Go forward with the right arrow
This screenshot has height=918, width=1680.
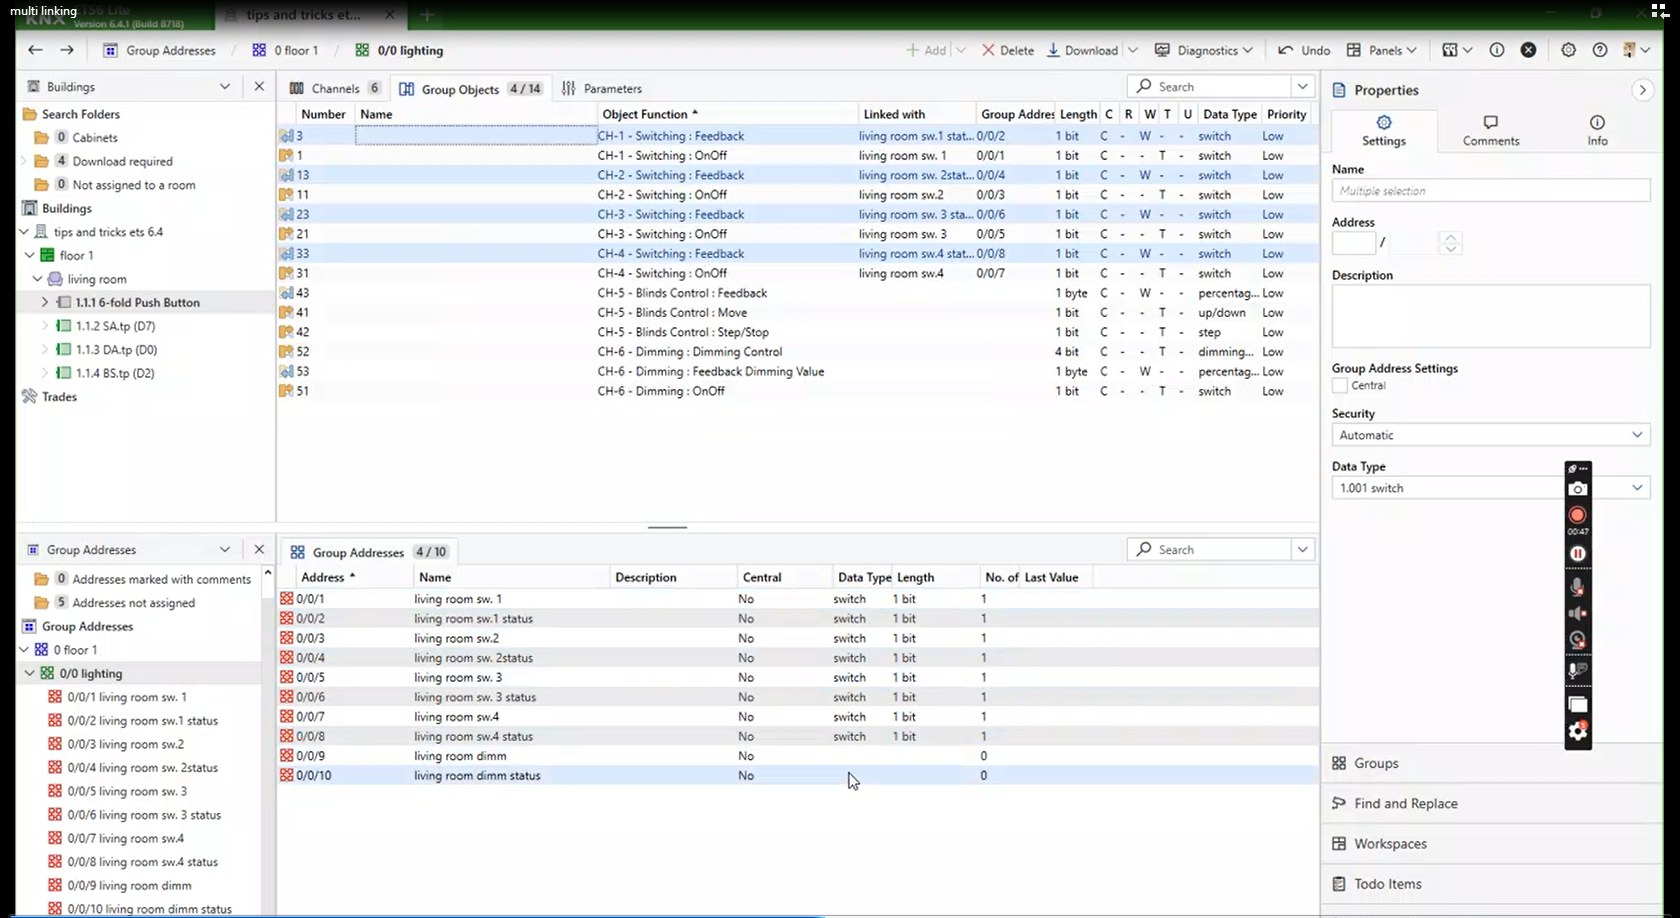click(67, 50)
